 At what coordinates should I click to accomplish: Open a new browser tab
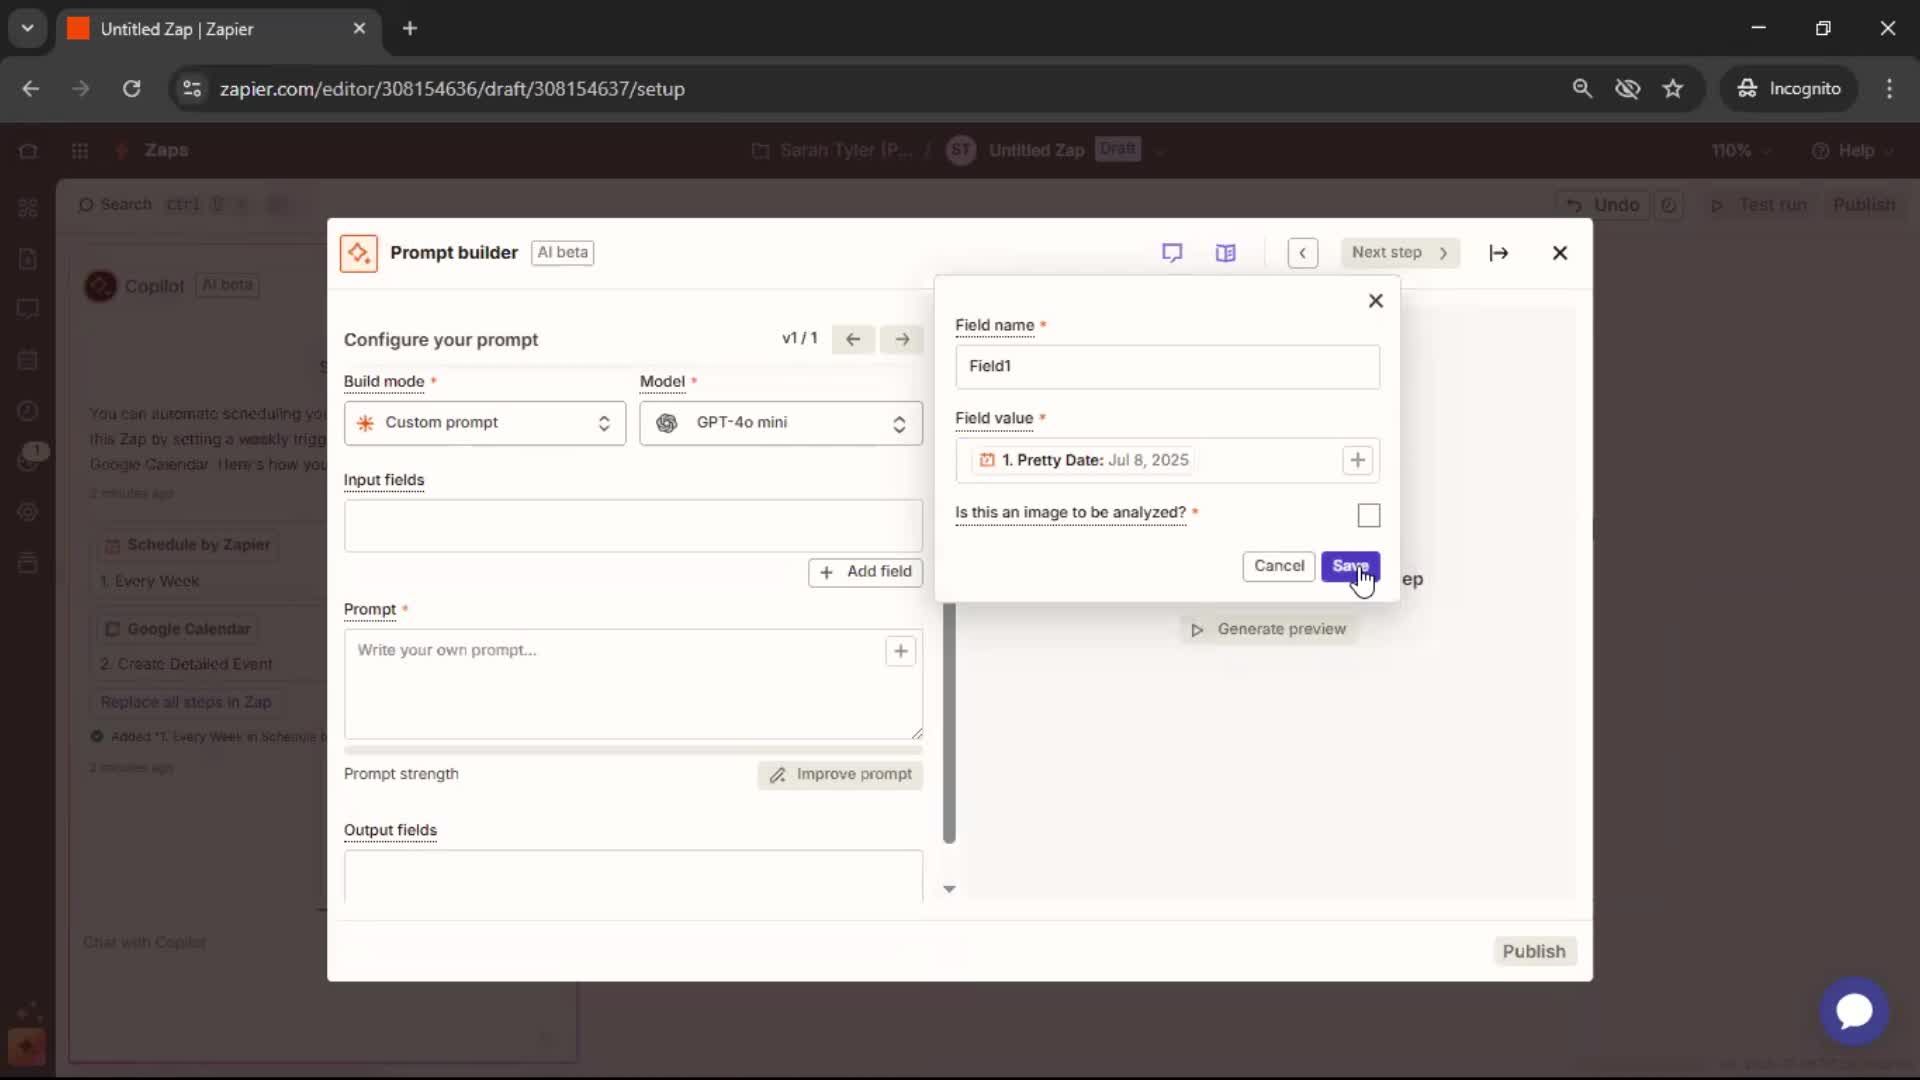tap(410, 29)
